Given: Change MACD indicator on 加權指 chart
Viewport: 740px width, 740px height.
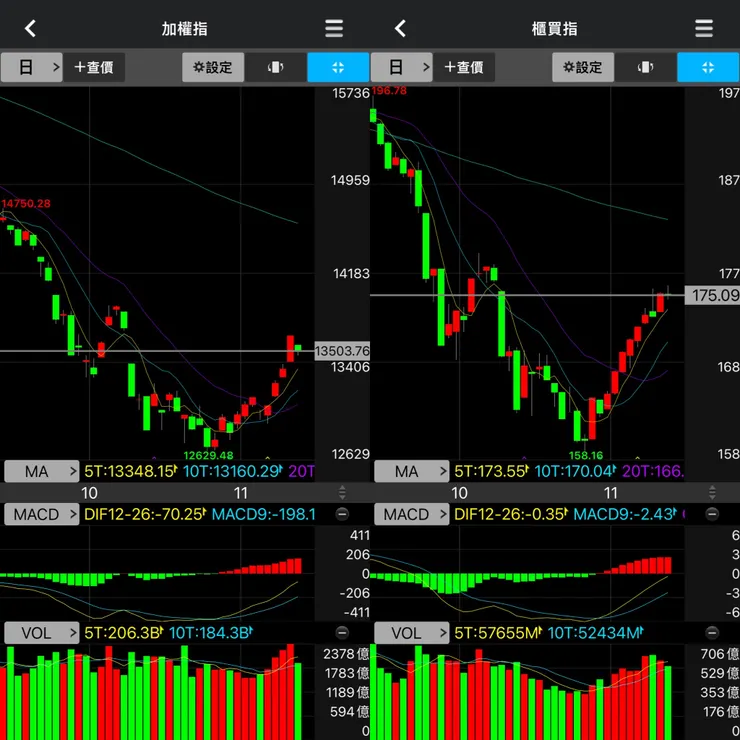Looking at the screenshot, I should coord(42,514).
